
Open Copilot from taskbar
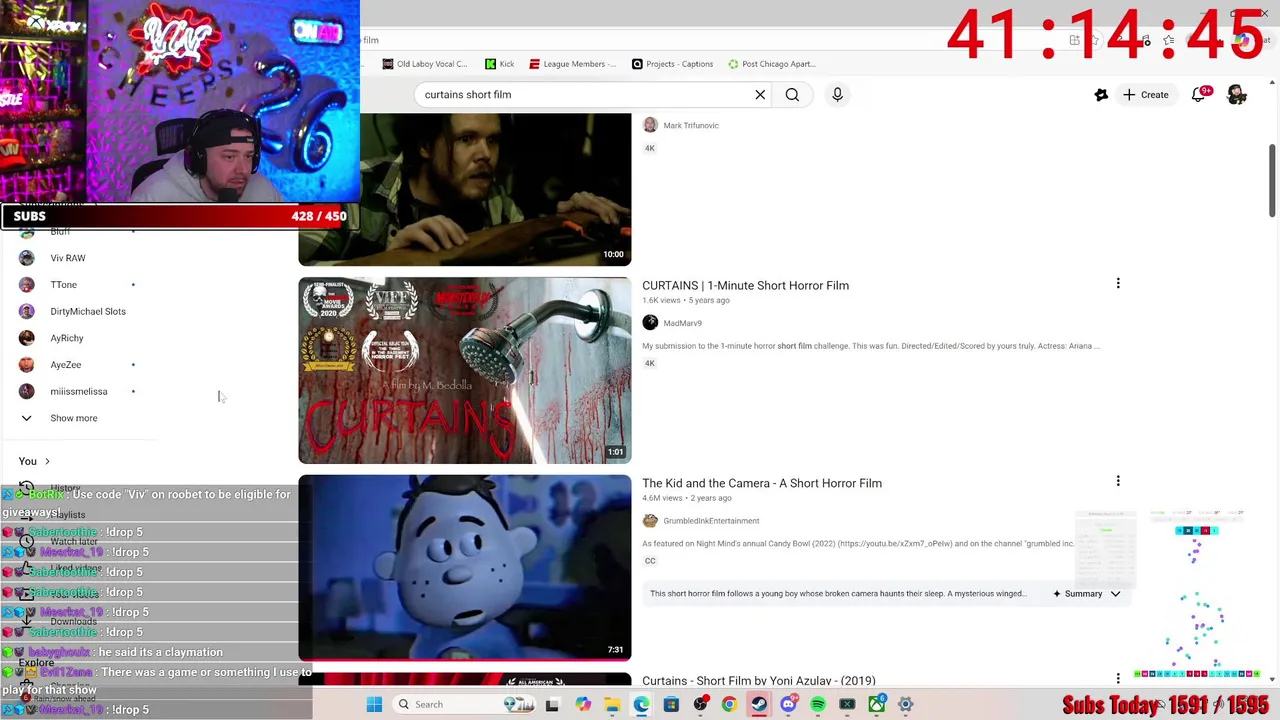[583, 705]
